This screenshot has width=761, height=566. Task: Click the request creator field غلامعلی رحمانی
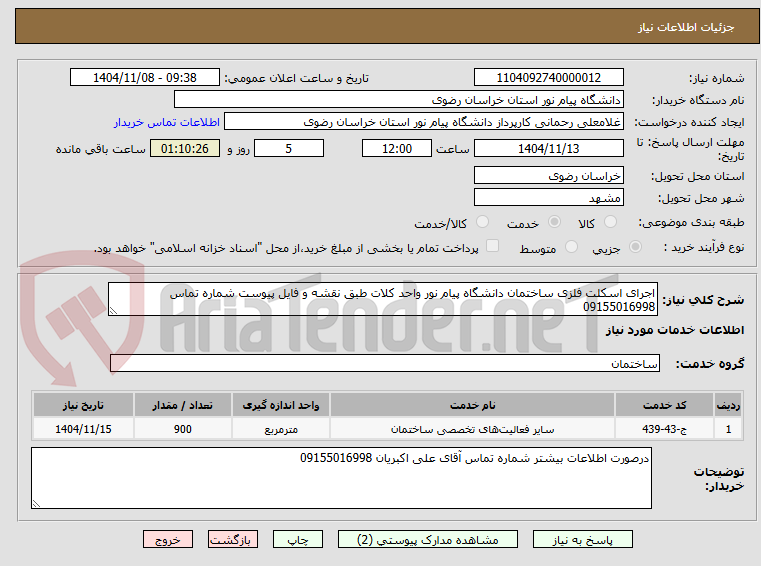pyautogui.click(x=423, y=122)
